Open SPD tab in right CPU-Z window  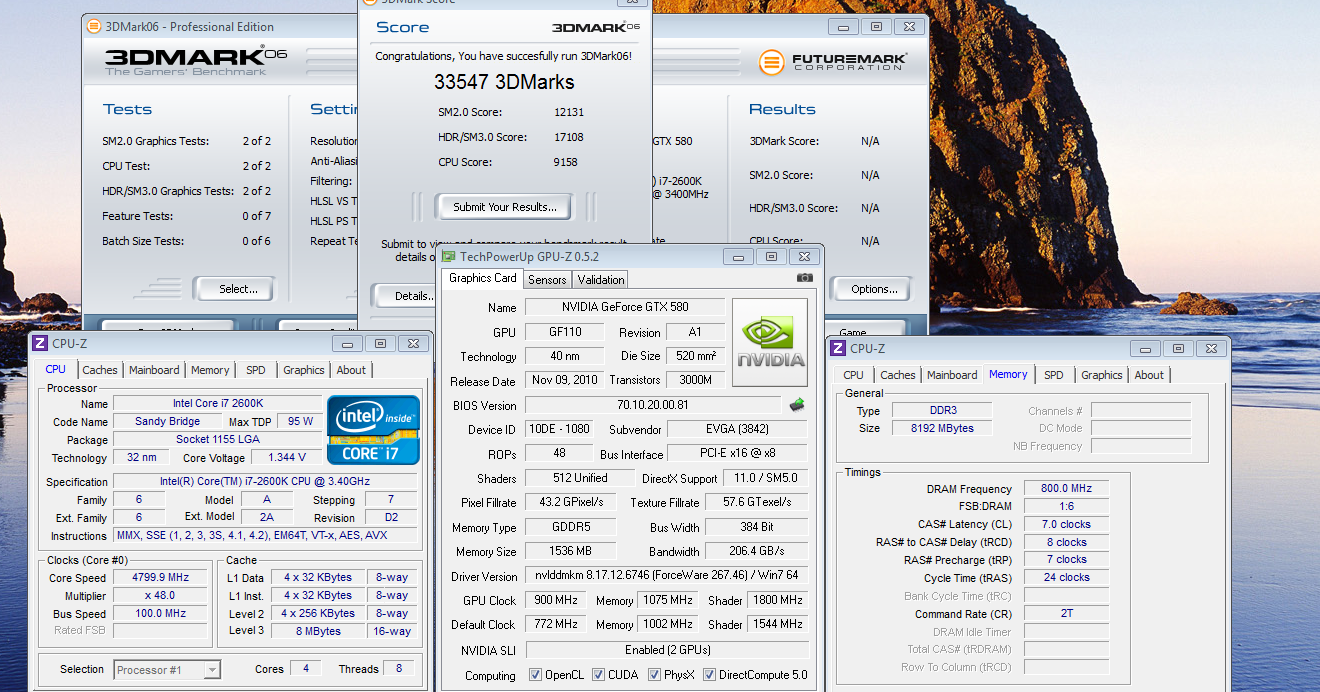point(1054,375)
